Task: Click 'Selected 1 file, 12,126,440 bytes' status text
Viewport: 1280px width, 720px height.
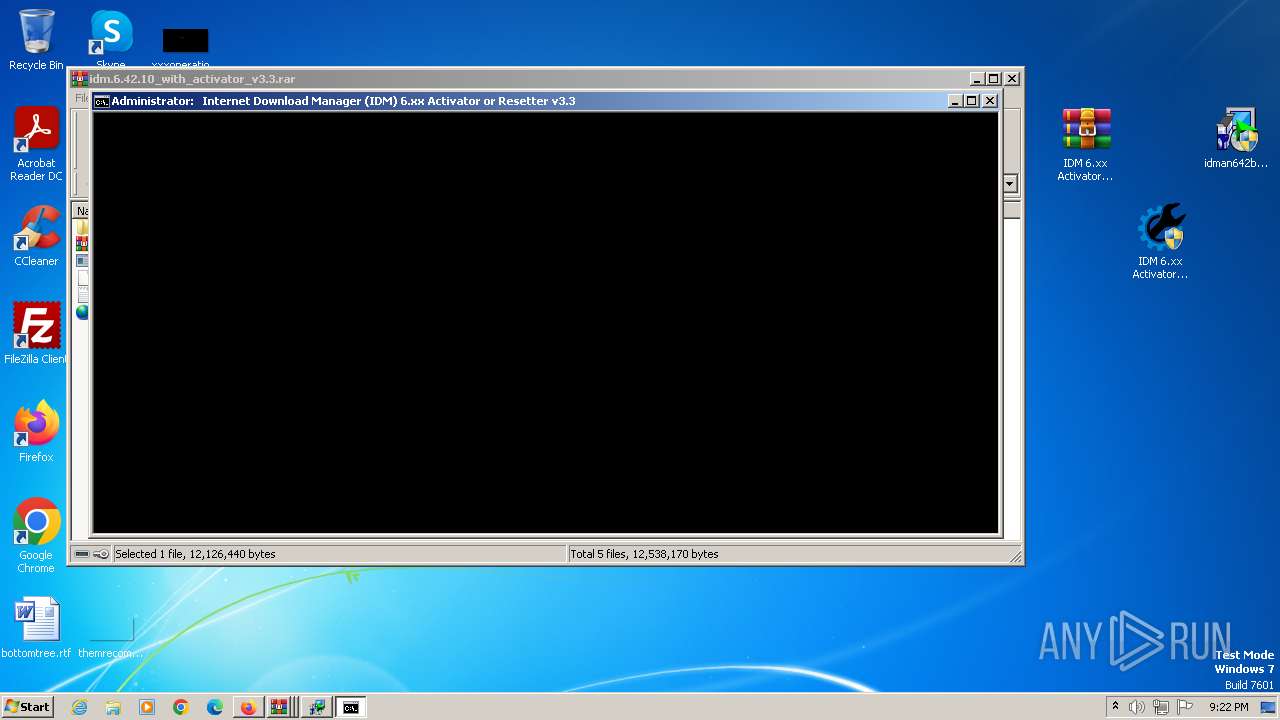Action: (195, 554)
